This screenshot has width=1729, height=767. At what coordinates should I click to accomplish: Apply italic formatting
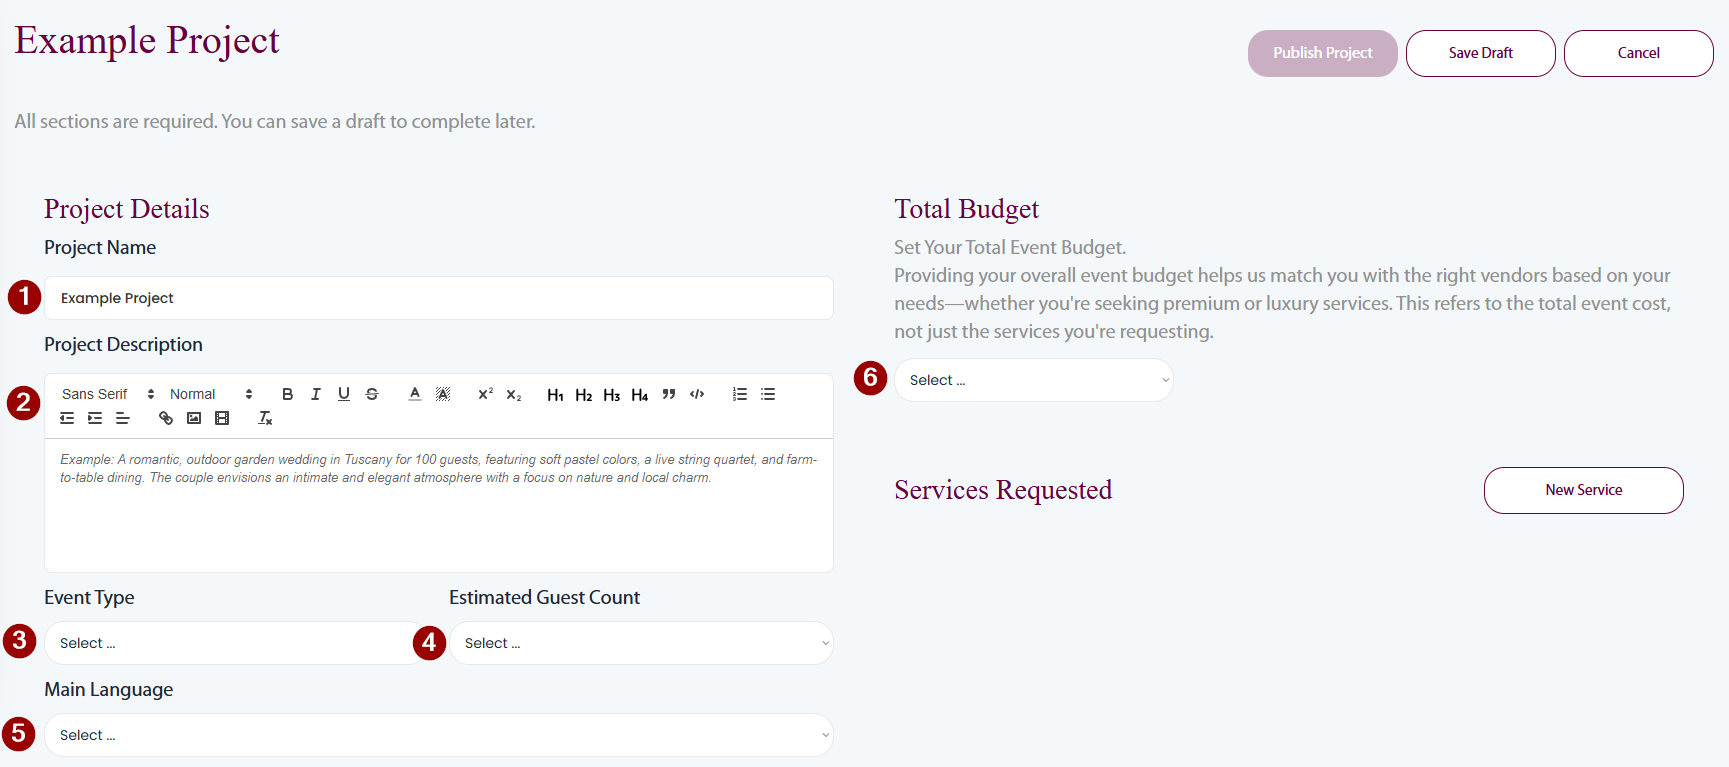315,394
